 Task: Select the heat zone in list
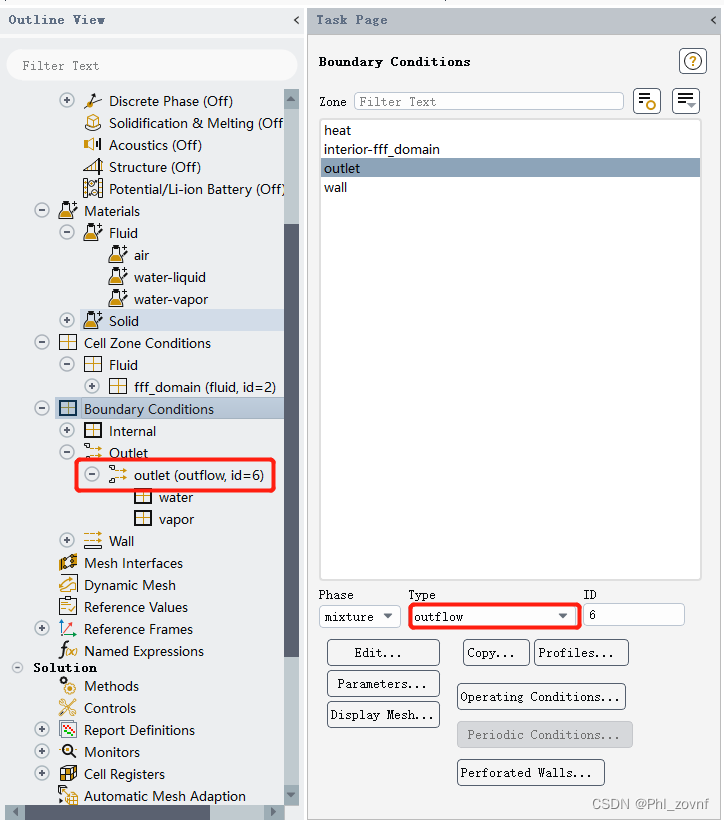pos(338,130)
